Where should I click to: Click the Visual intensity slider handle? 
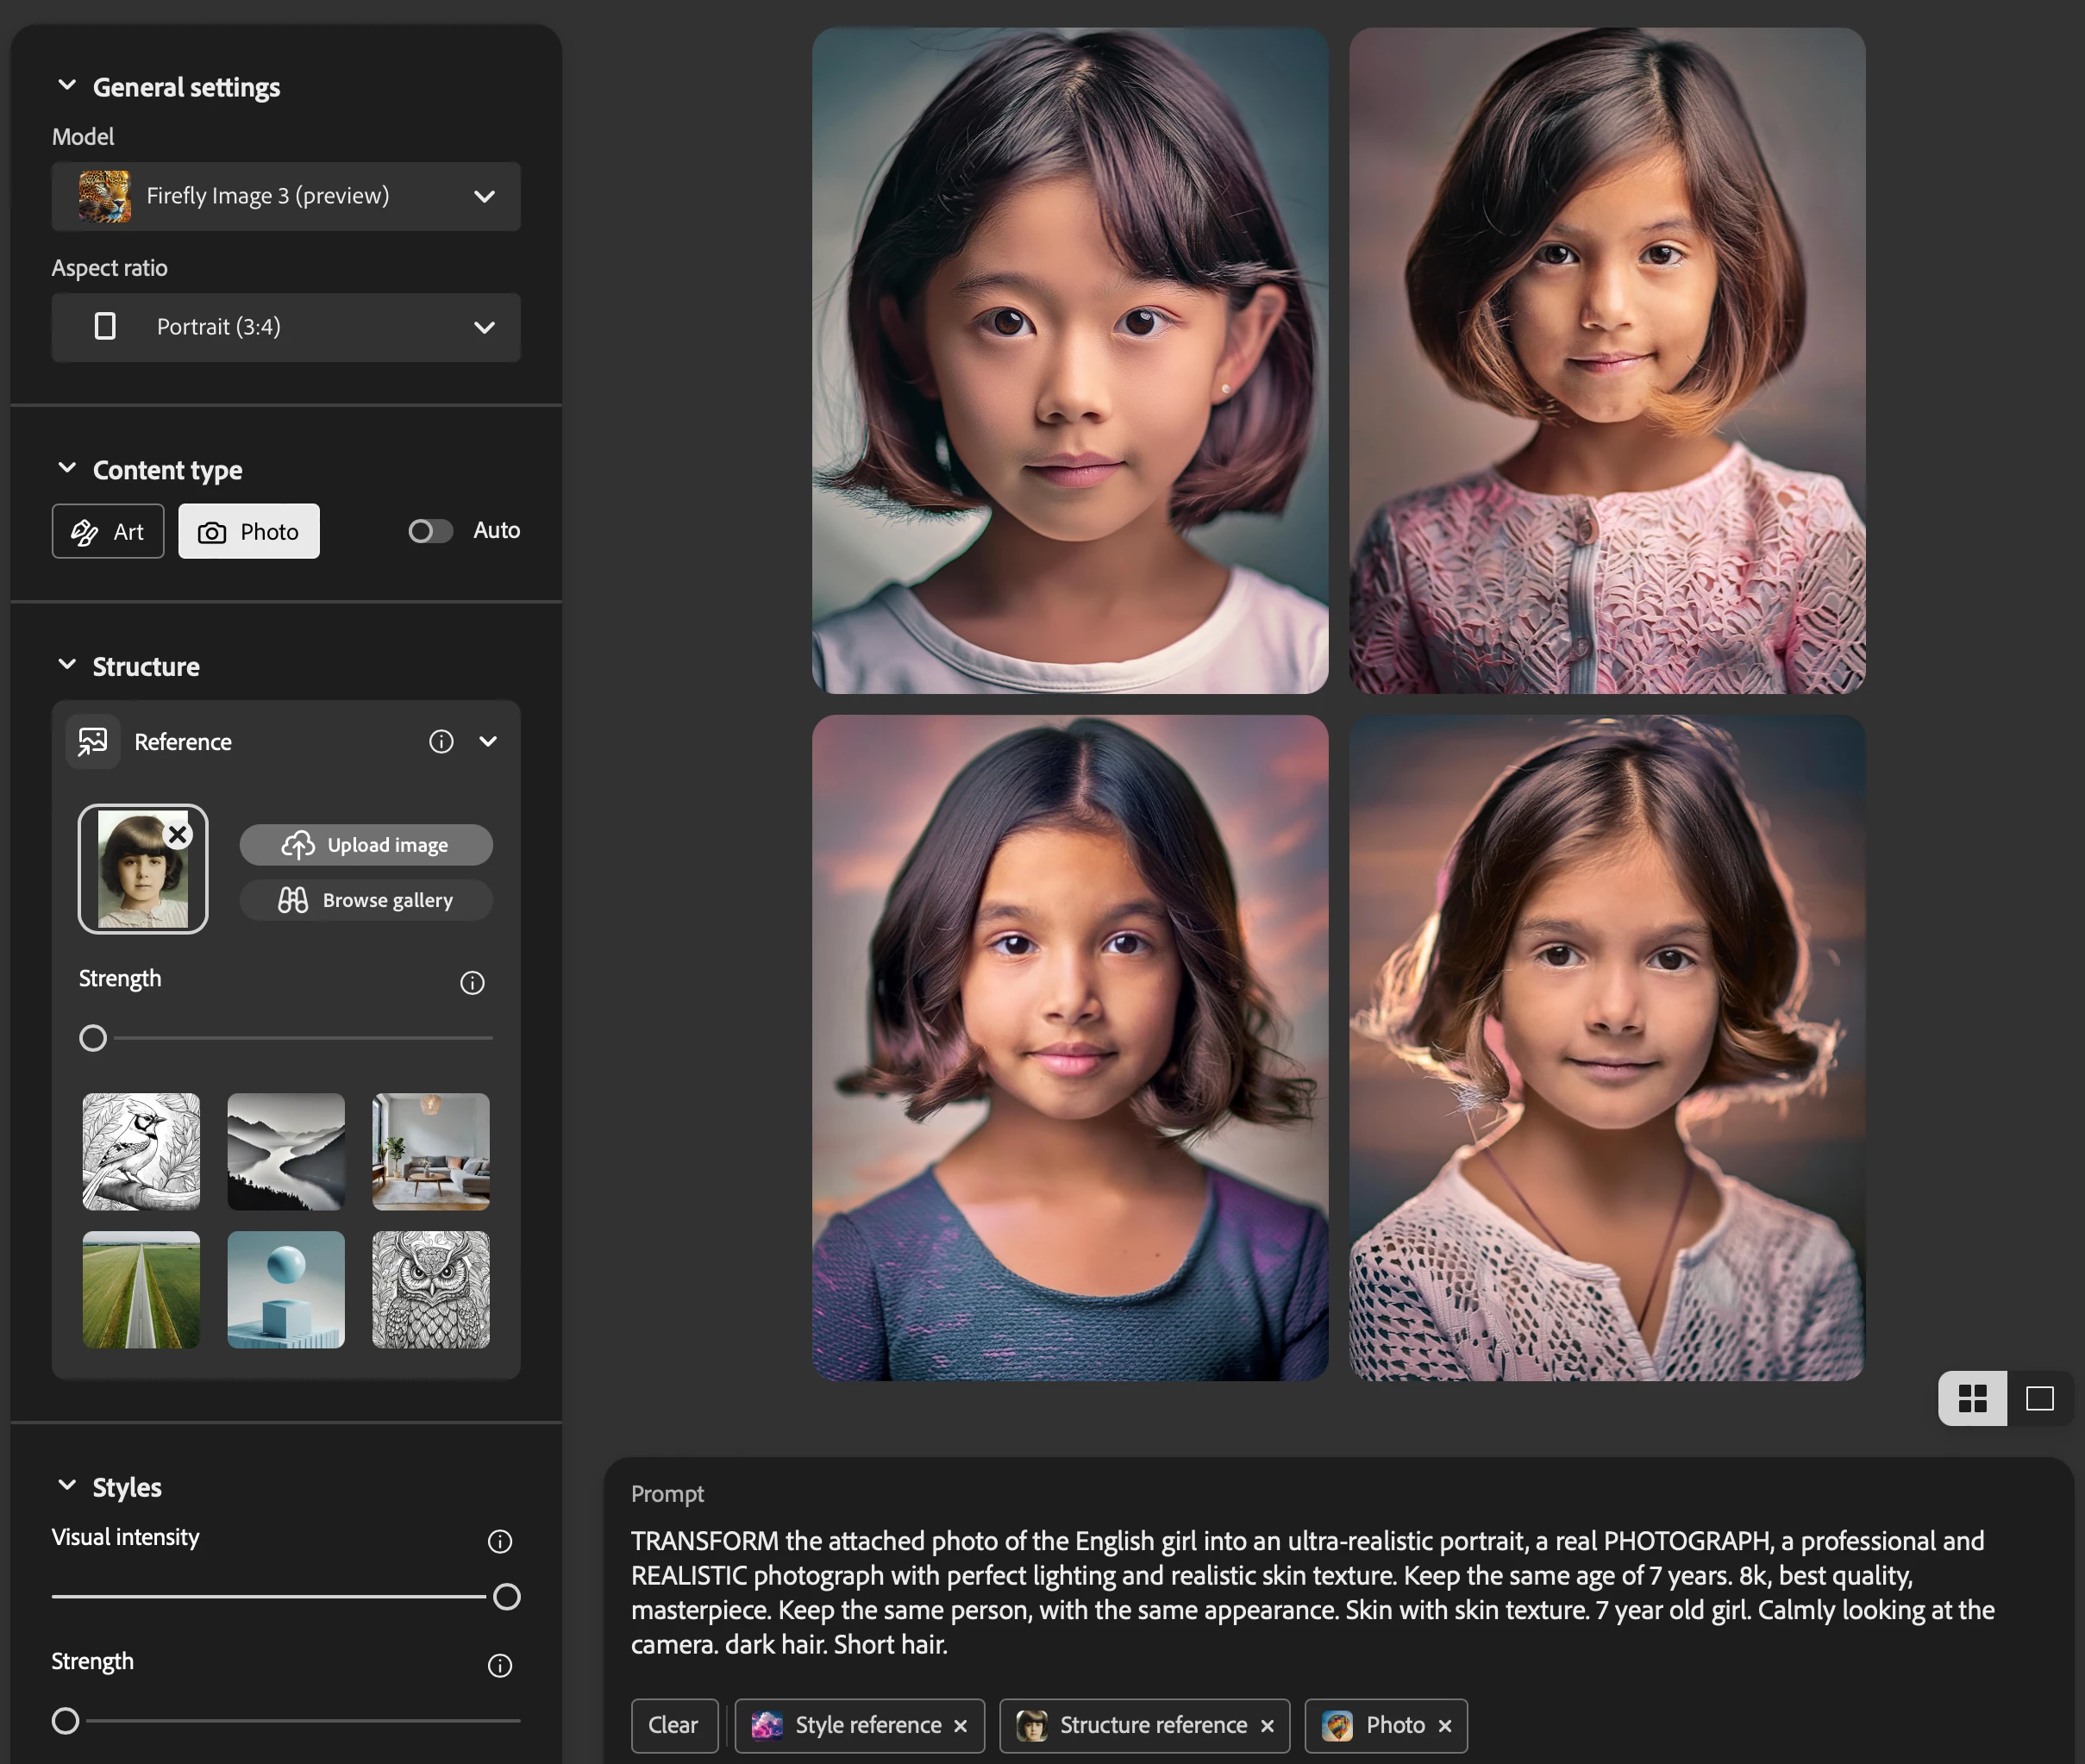506,1596
